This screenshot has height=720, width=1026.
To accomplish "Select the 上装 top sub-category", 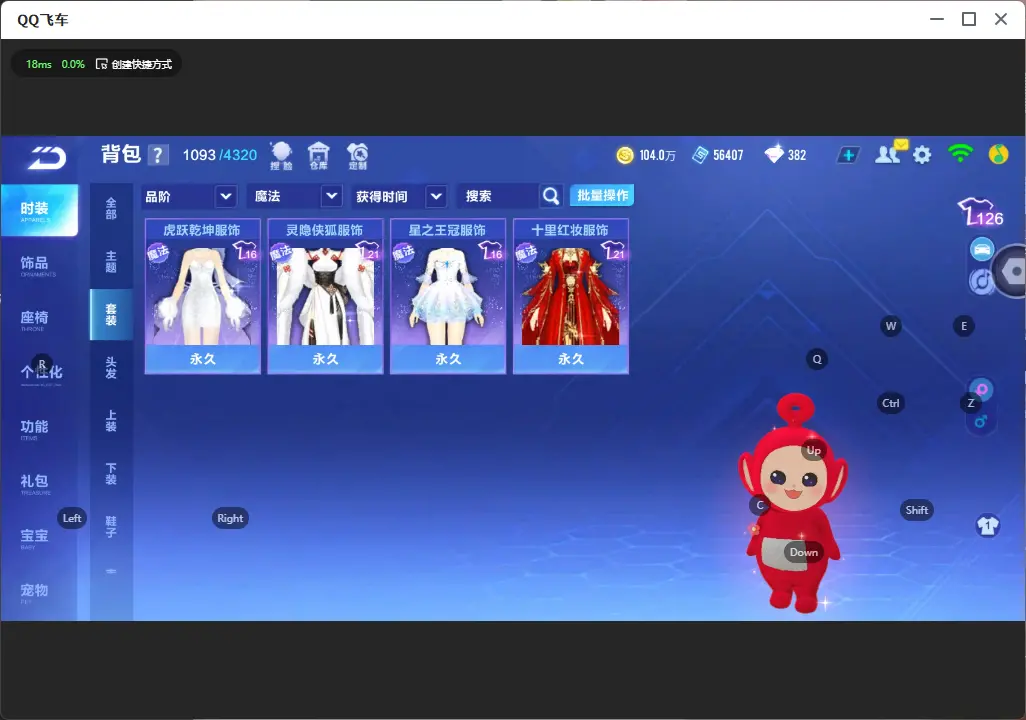I will tap(111, 421).
